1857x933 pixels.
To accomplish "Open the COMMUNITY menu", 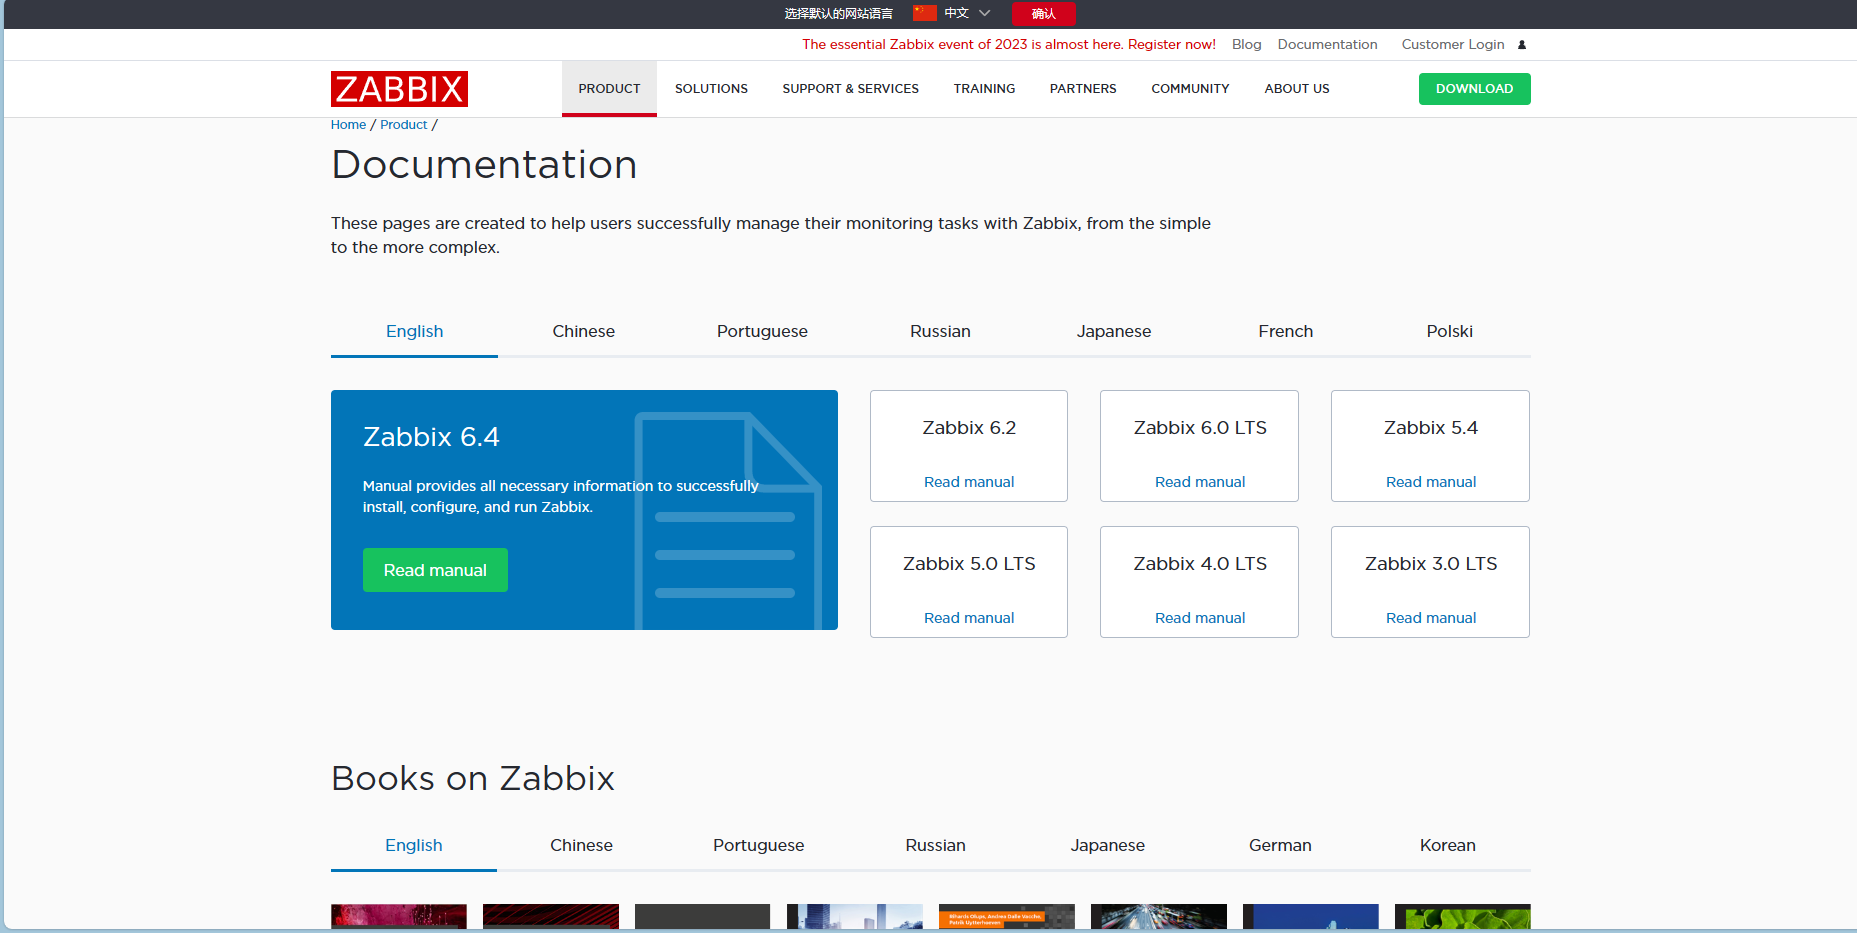I will pos(1190,89).
